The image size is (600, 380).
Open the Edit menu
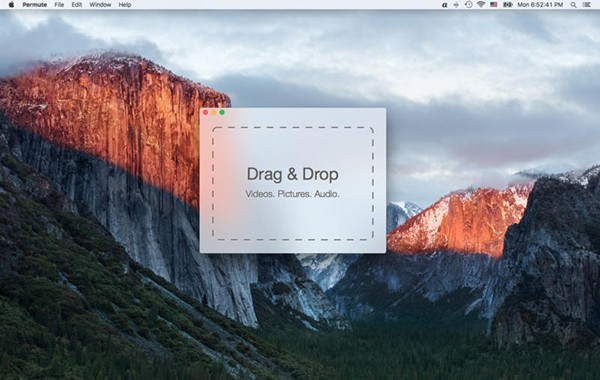[x=77, y=5]
